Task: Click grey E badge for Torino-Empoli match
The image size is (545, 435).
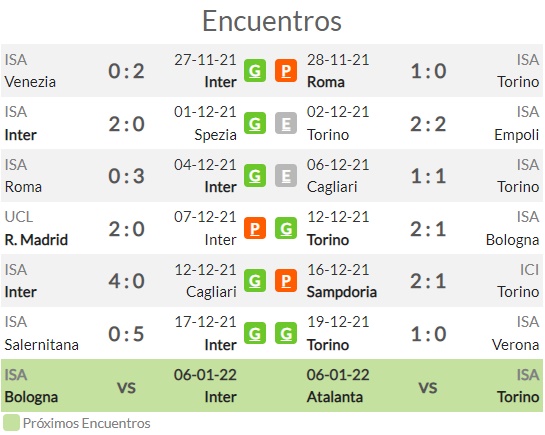Action: 286,123
